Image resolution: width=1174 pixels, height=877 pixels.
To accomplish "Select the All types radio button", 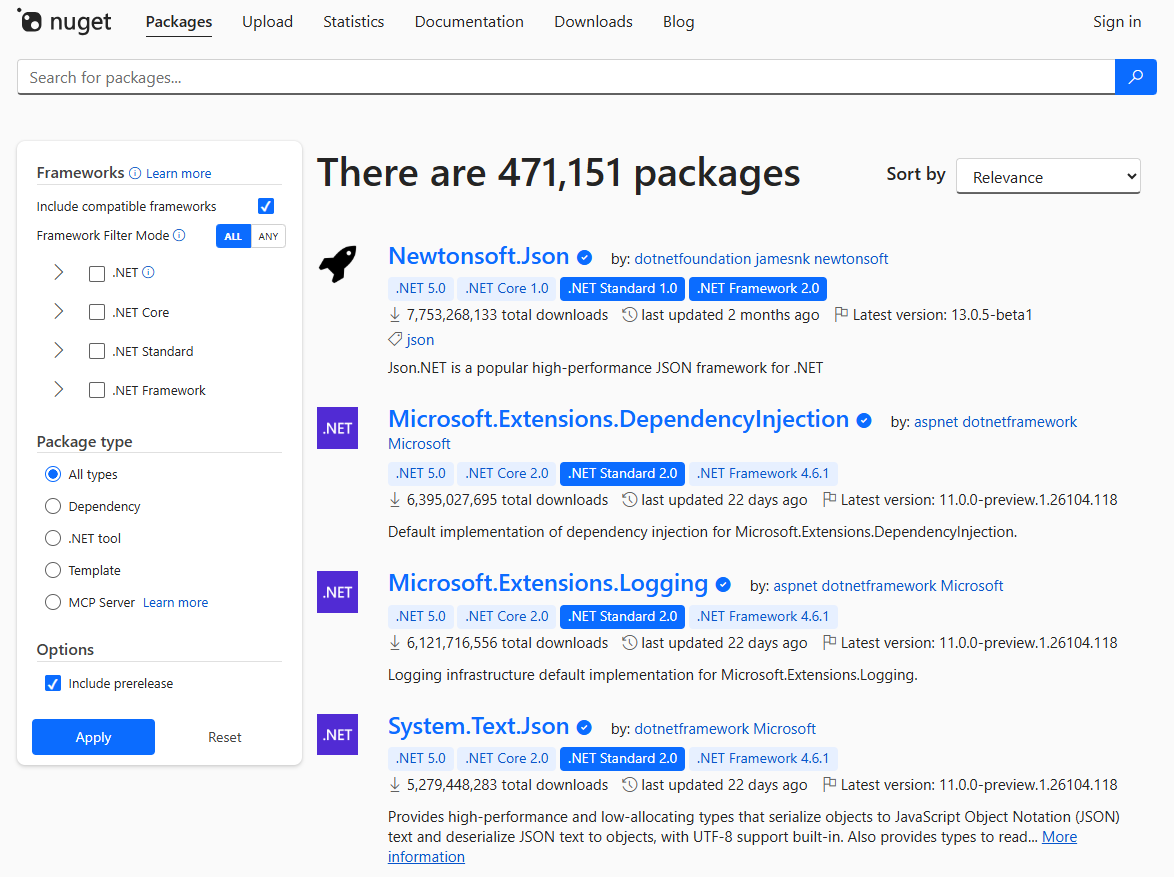I will (x=52, y=474).
